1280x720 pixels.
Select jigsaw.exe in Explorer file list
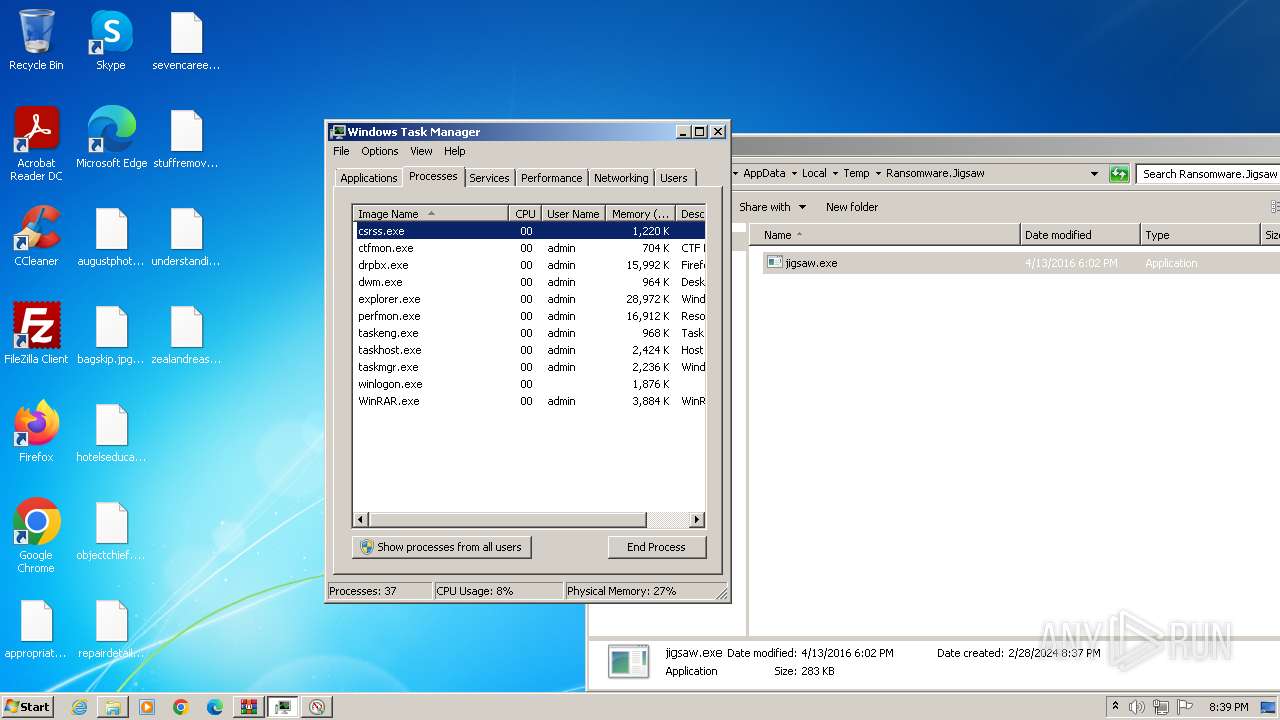[x=811, y=263]
